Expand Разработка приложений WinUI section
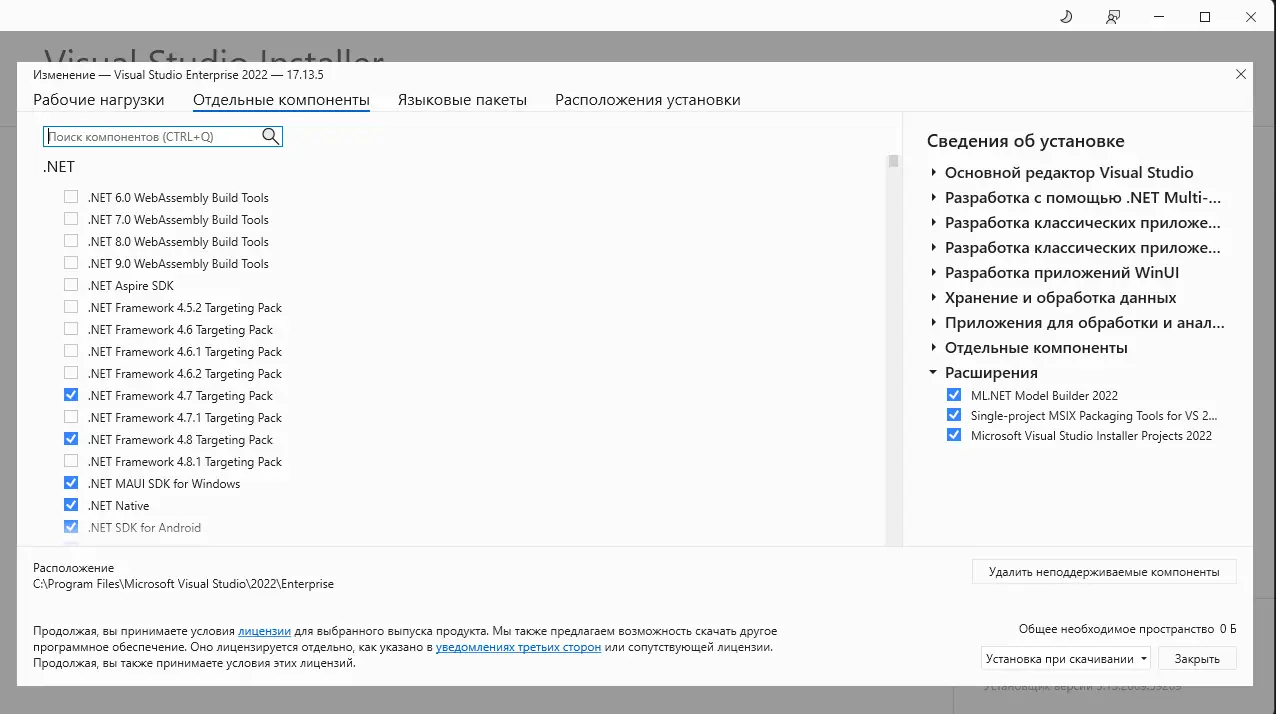 [933, 272]
